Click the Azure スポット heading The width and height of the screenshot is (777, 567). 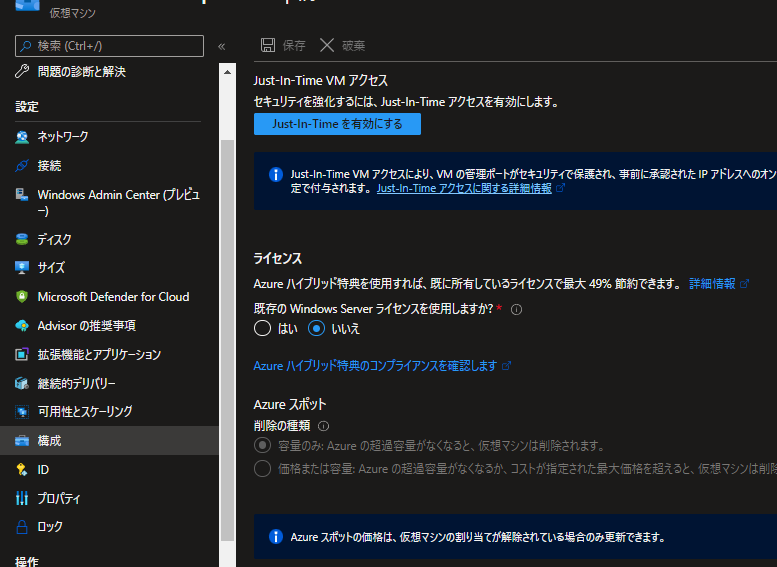(x=290, y=404)
